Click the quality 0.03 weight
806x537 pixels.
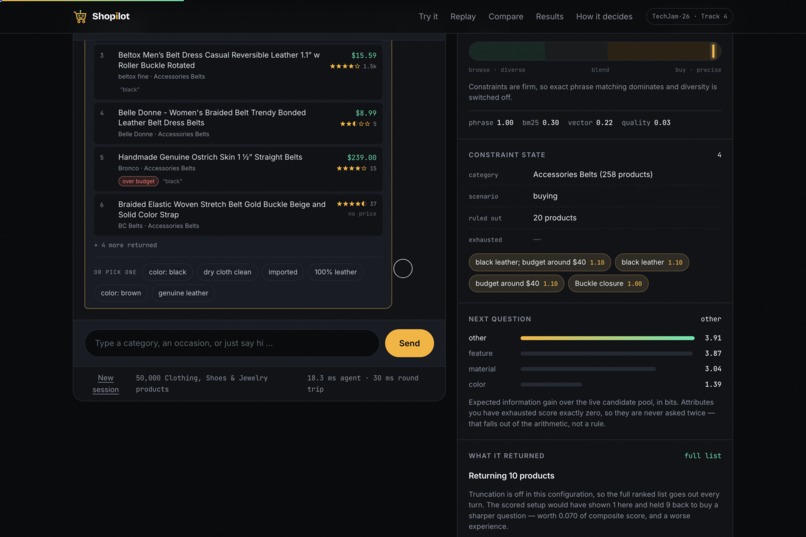(x=646, y=123)
